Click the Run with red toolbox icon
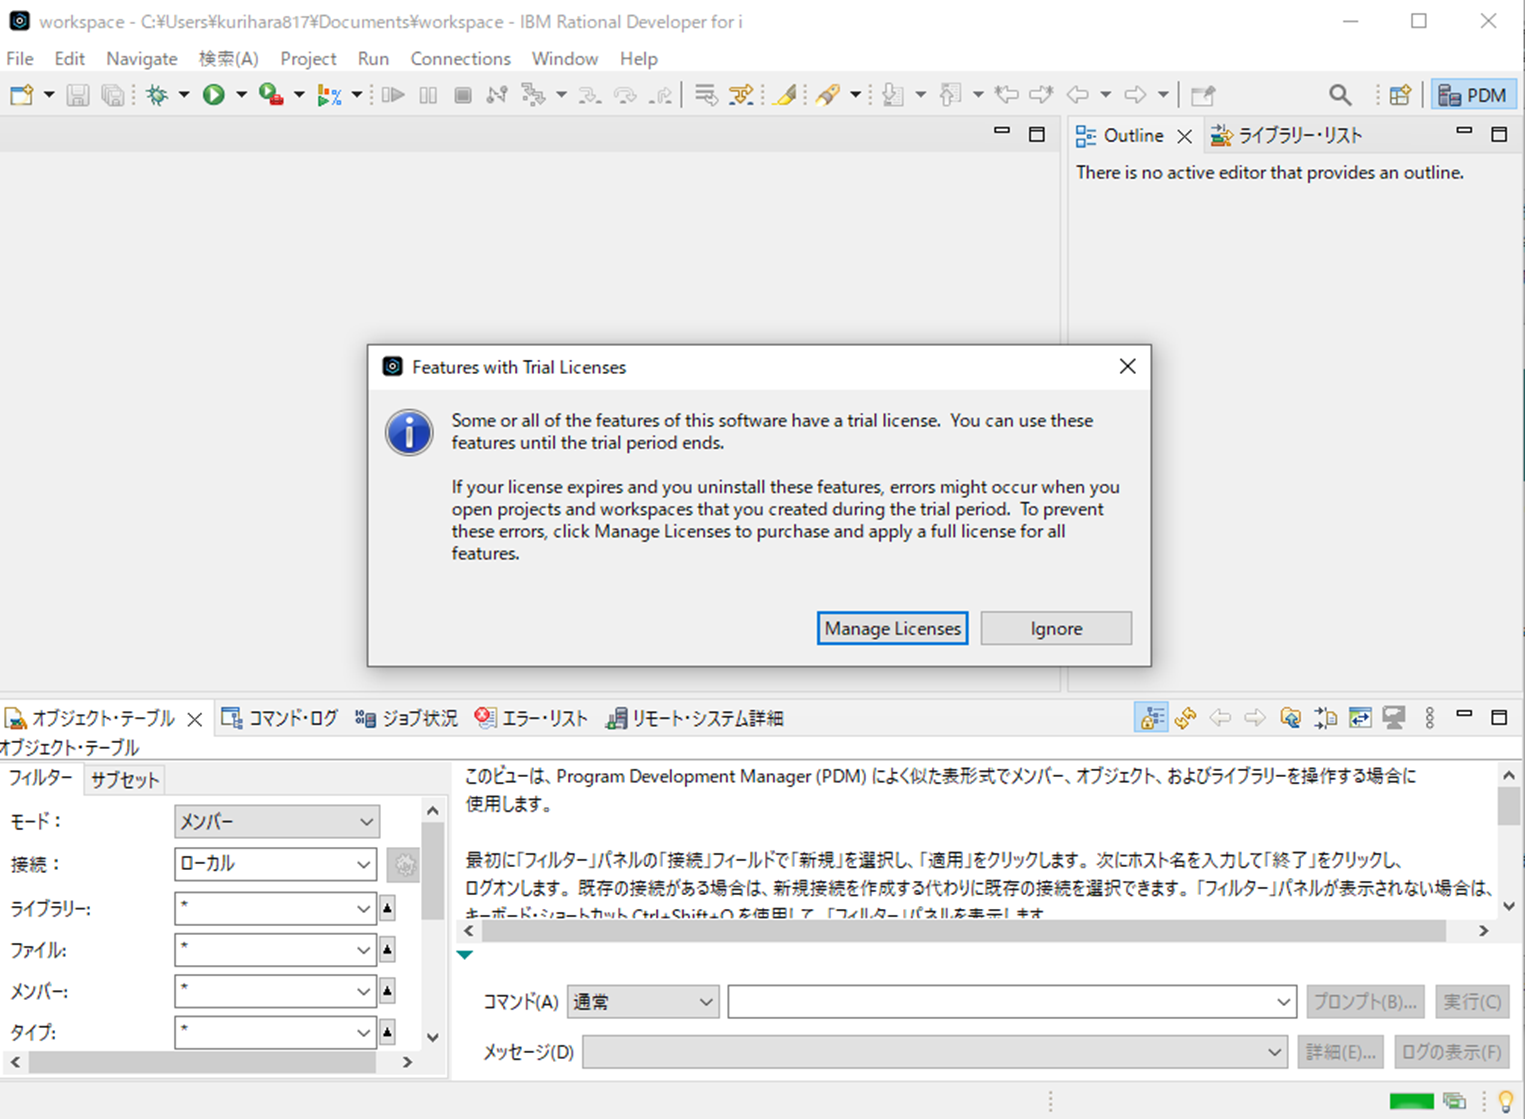 [x=270, y=95]
